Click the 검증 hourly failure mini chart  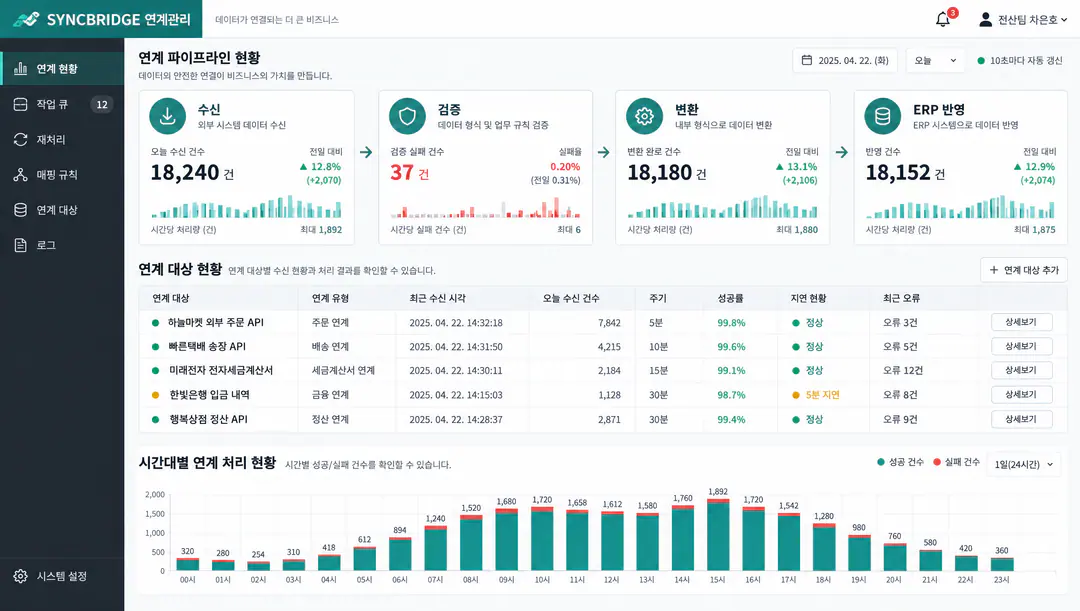(x=486, y=208)
